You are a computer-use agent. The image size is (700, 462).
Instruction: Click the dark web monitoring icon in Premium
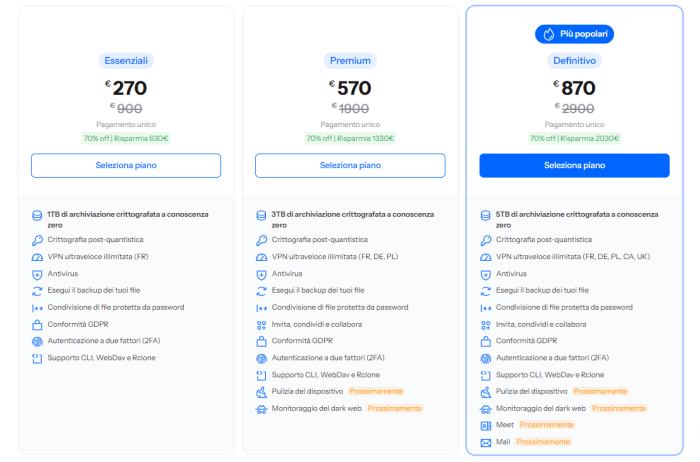tap(261, 409)
